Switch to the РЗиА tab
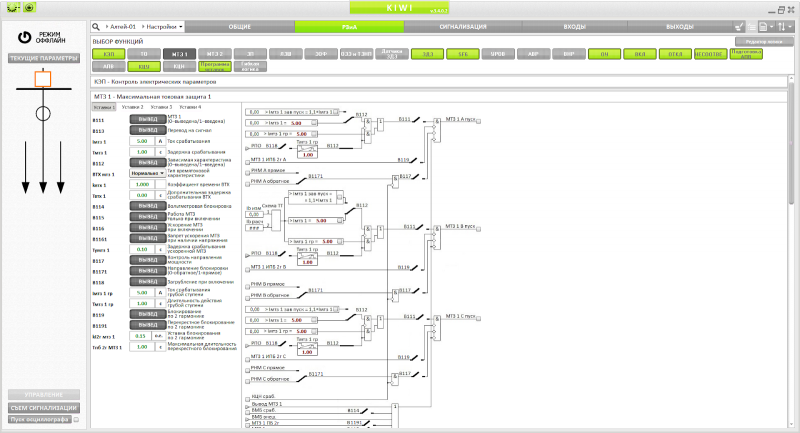Viewport: 800px width, 433px height. pyautogui.click(x=349, y=27)
